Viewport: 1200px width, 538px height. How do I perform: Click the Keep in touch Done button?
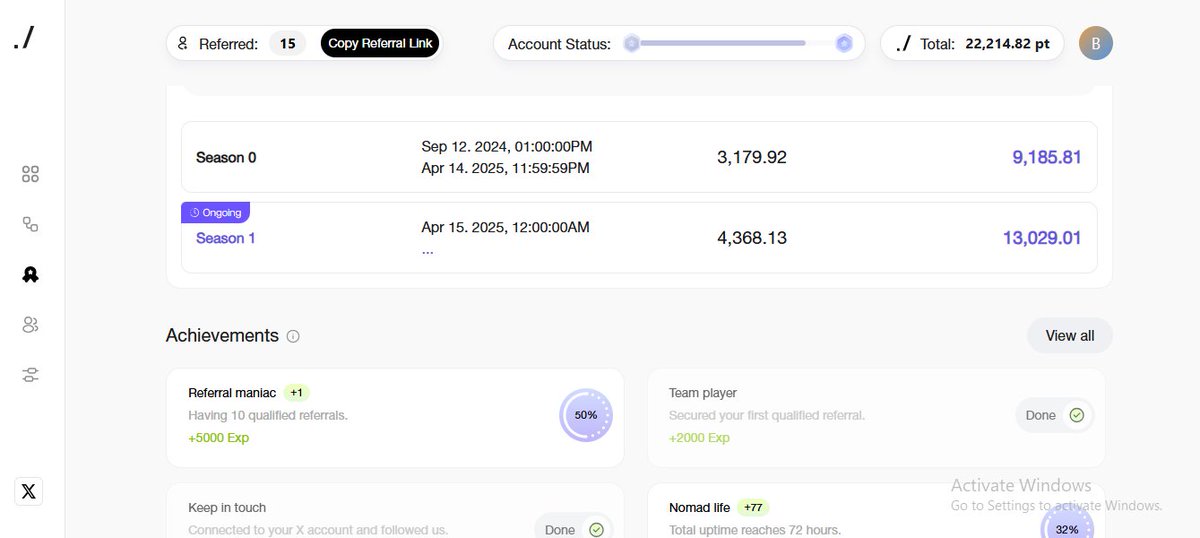pyautogui.click(x=574, y=526)
